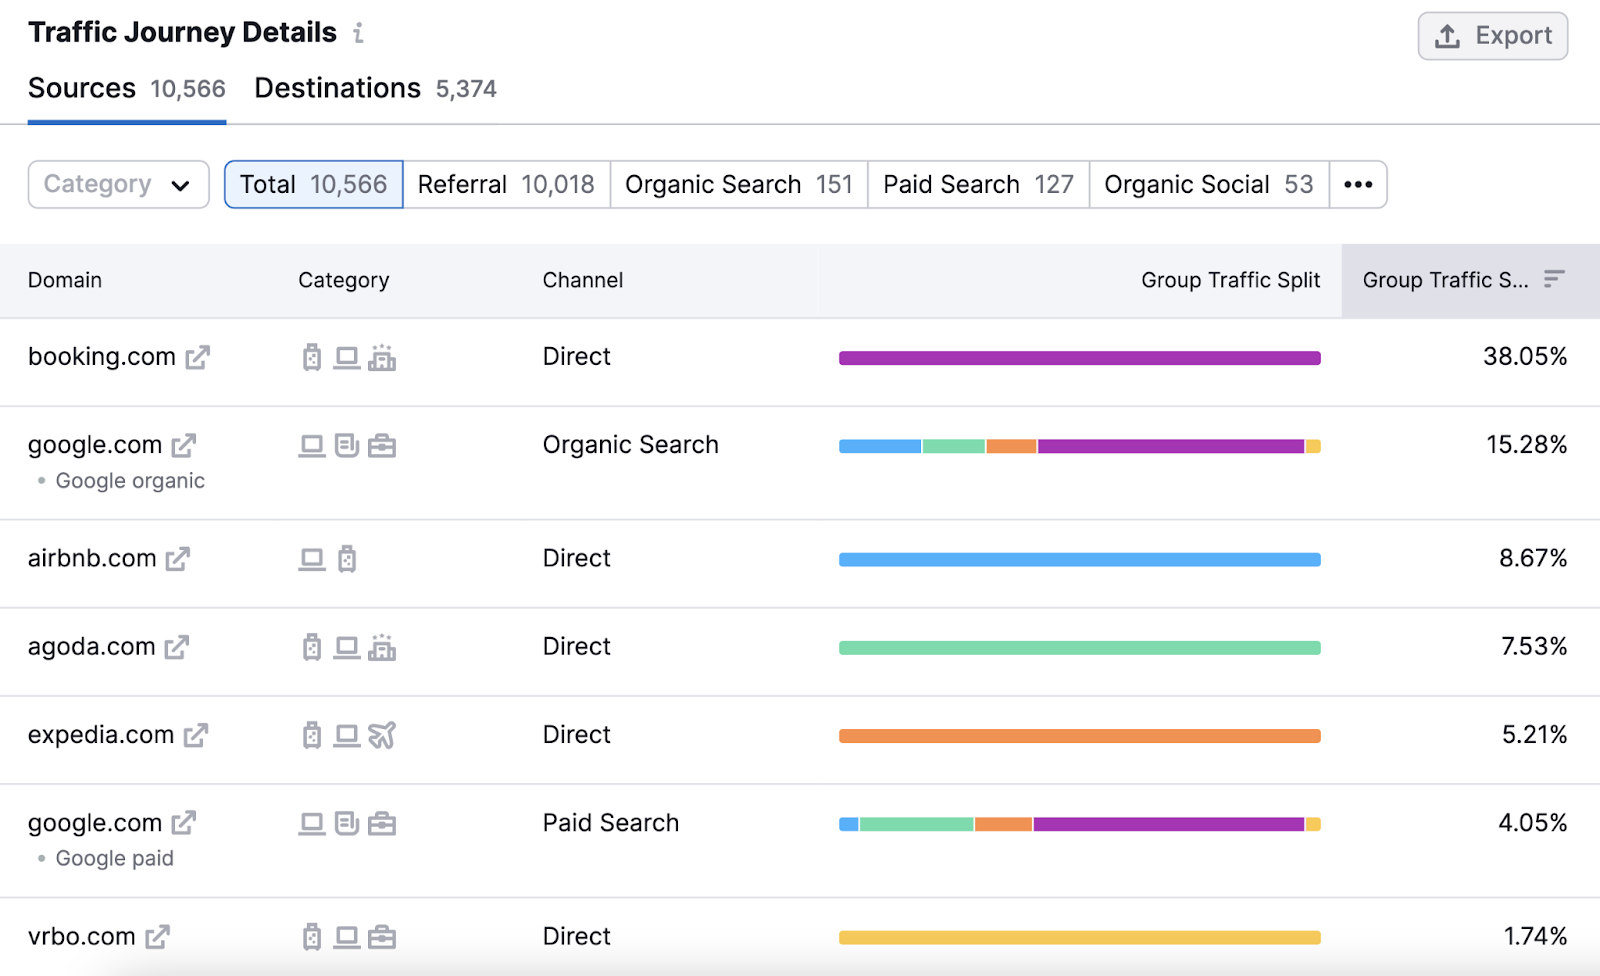1600x976 pixels.
Task: Click the hotel category icon for agoda.com
Action: 383,647
